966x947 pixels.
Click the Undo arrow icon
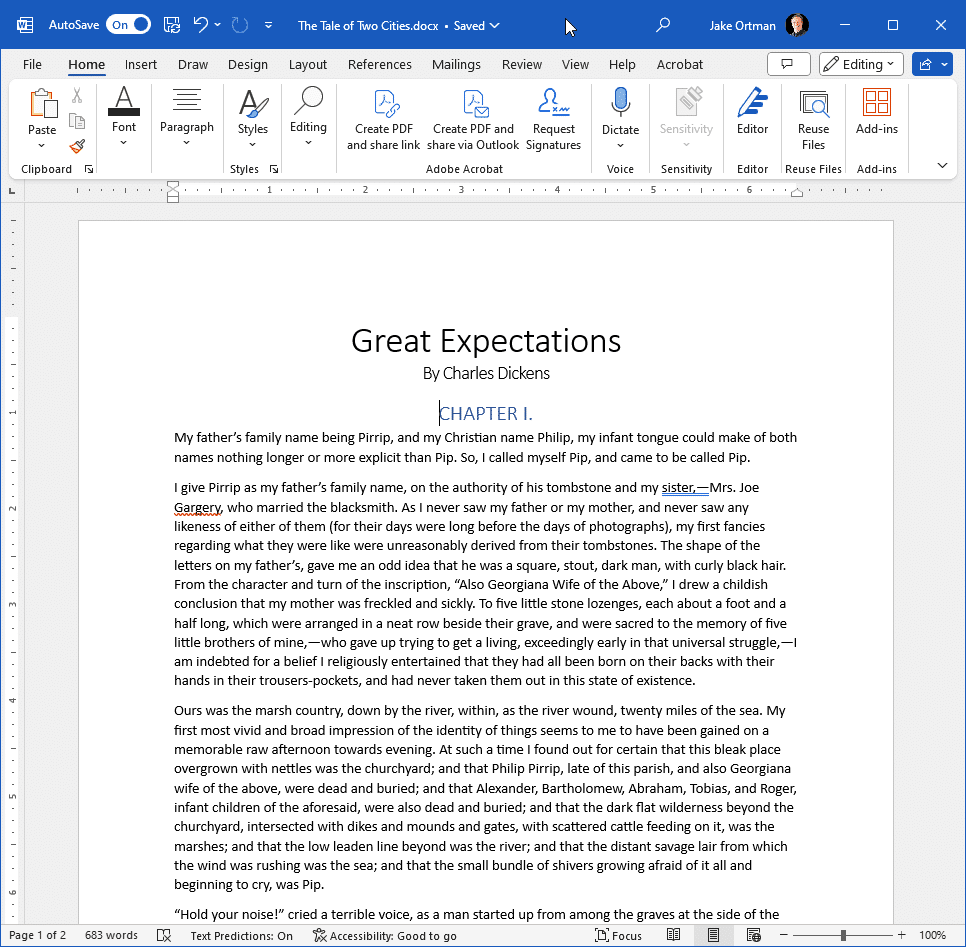coord(200,25)
